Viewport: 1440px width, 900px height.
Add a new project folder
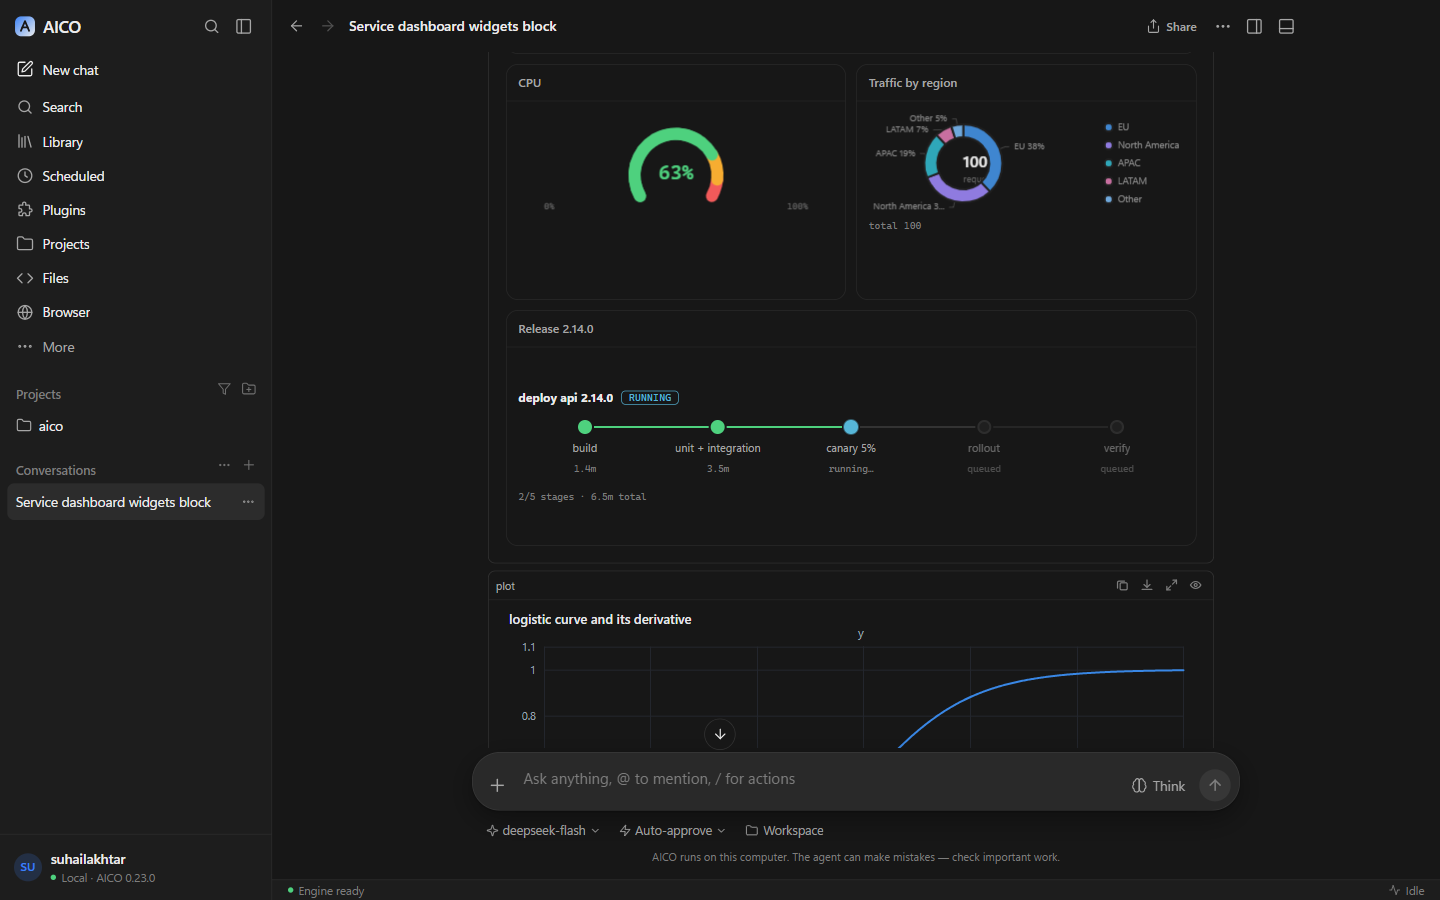point(249,389)
